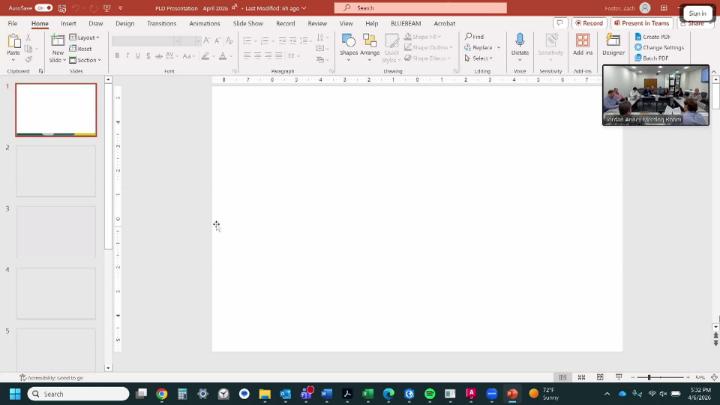Open the Slide Show tab

pos(248,23)
